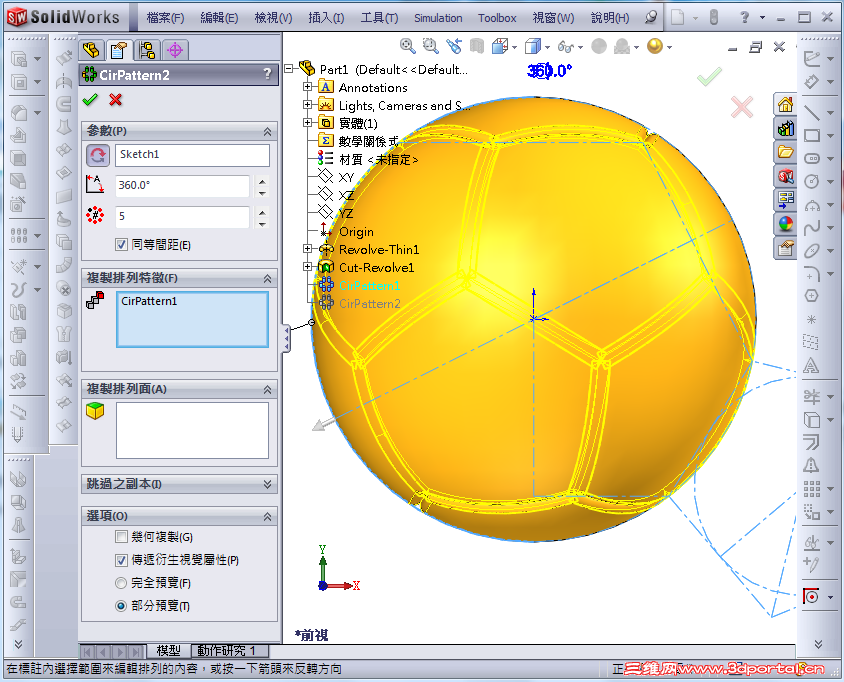Screen dimensions: 844x682
Task: Select the Text sketch tool A icon
Action: coord(811,366)
